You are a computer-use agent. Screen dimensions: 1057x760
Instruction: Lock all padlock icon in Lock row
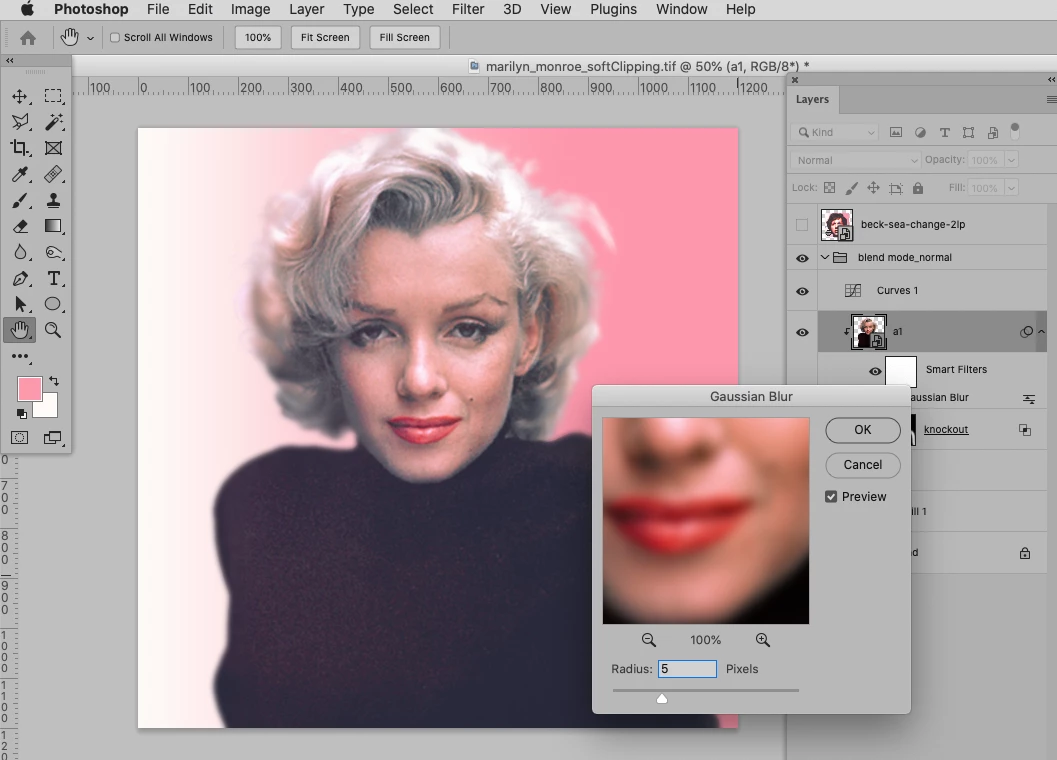917,188
